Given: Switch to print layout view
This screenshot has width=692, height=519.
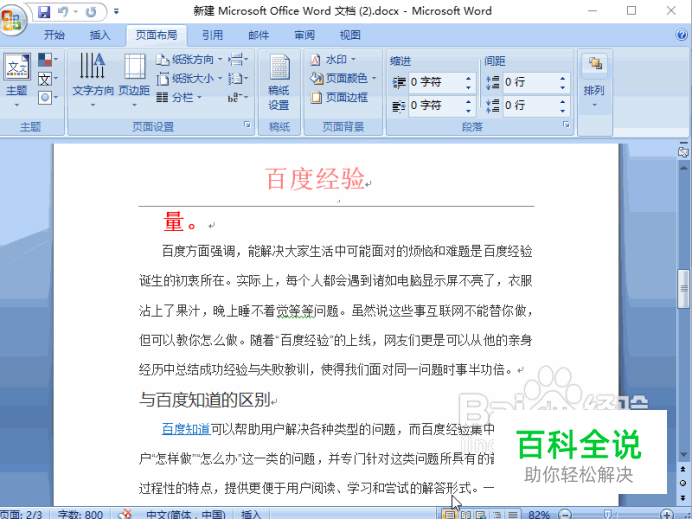Looking at the screenshot, I should [449, 515].
